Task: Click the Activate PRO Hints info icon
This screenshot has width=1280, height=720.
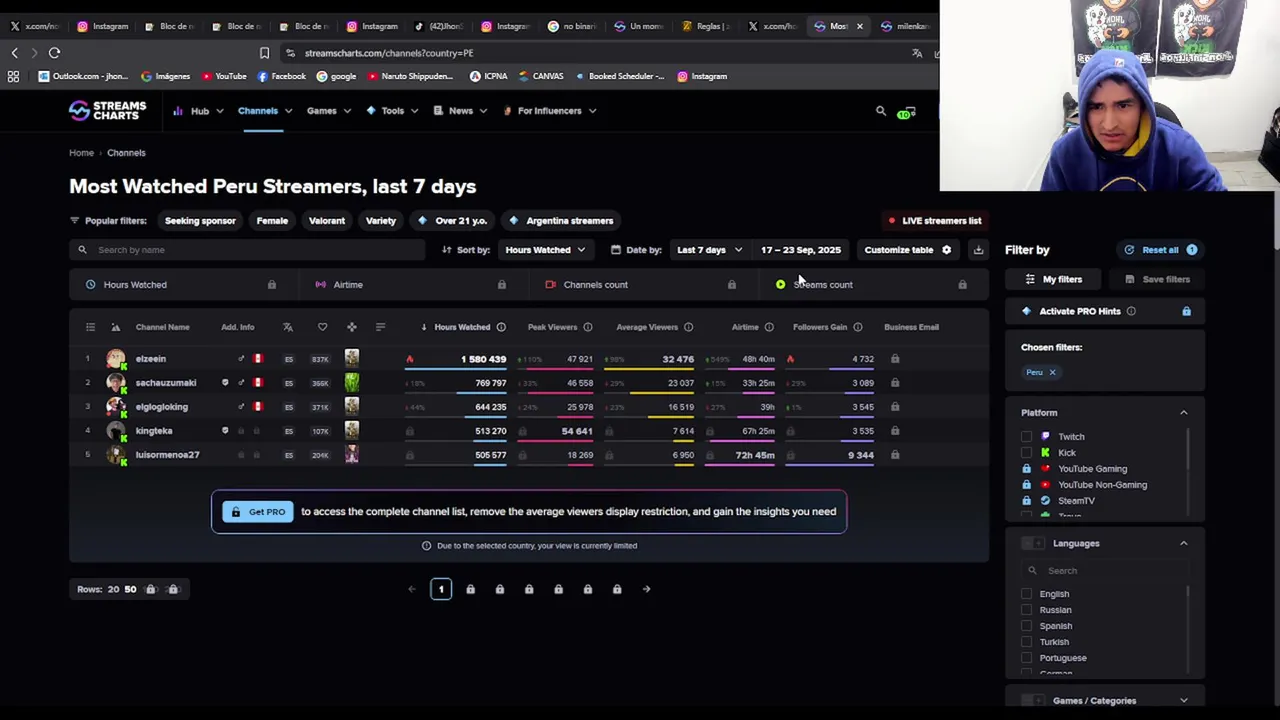Action: pos(1131,311)
